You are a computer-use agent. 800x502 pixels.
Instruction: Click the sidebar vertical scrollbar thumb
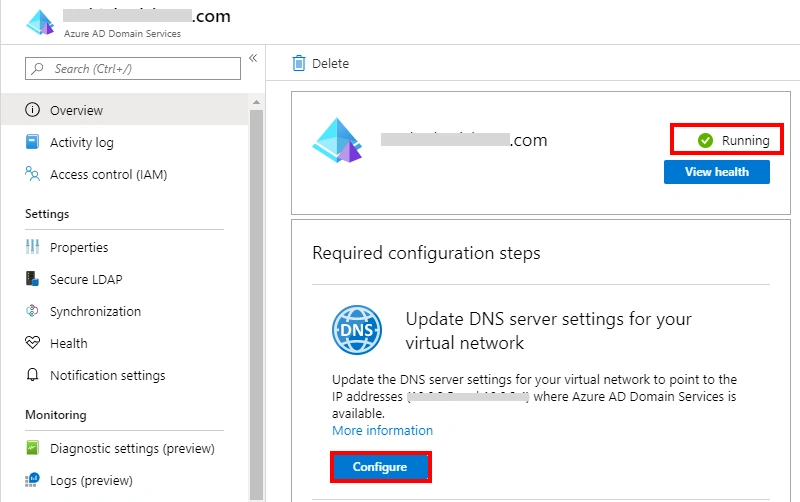click(256, 304)
